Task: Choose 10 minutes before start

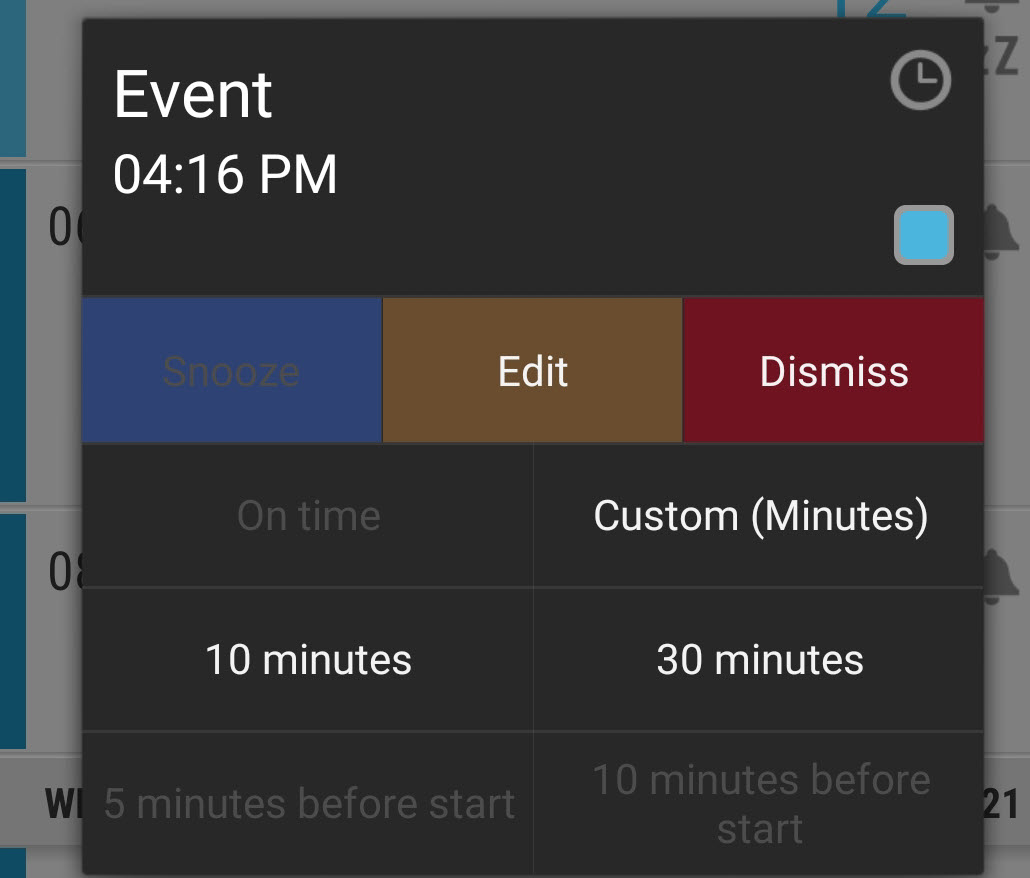Action: [760, 803]
